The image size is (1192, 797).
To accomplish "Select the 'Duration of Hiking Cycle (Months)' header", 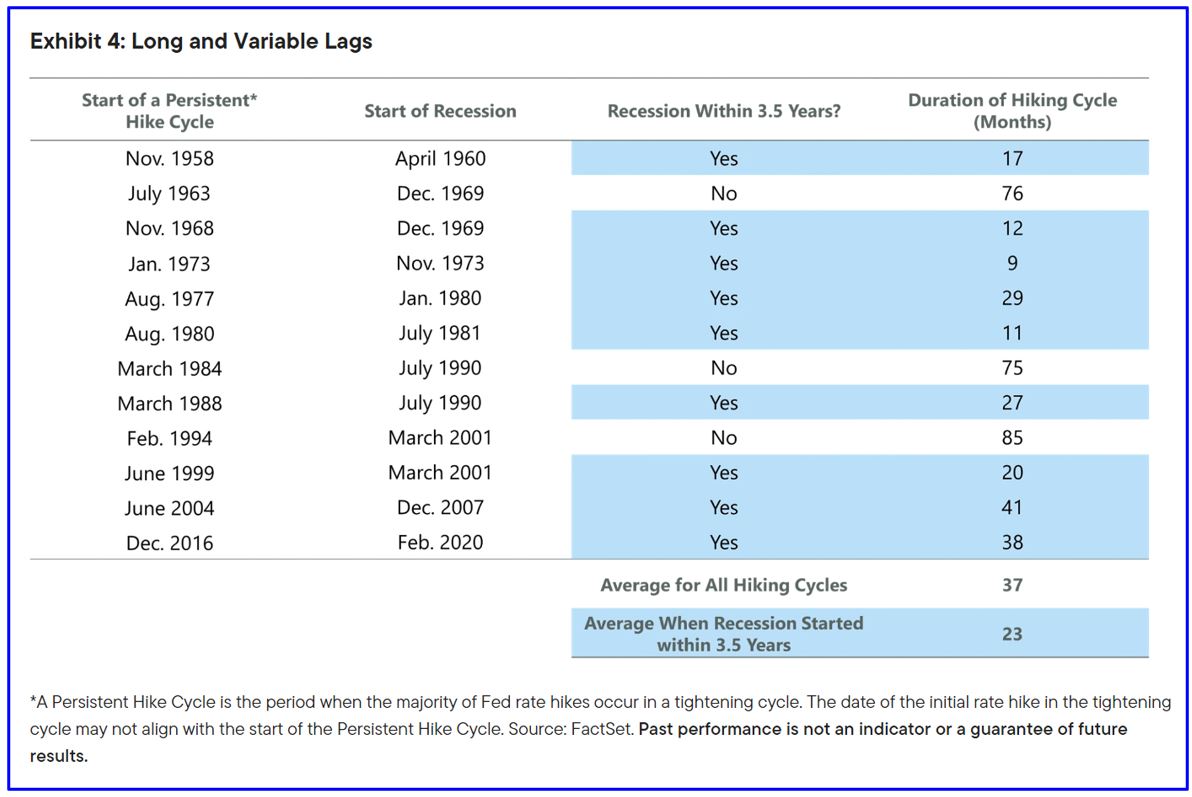I will pyautogui.click(x=1012, y=111).
